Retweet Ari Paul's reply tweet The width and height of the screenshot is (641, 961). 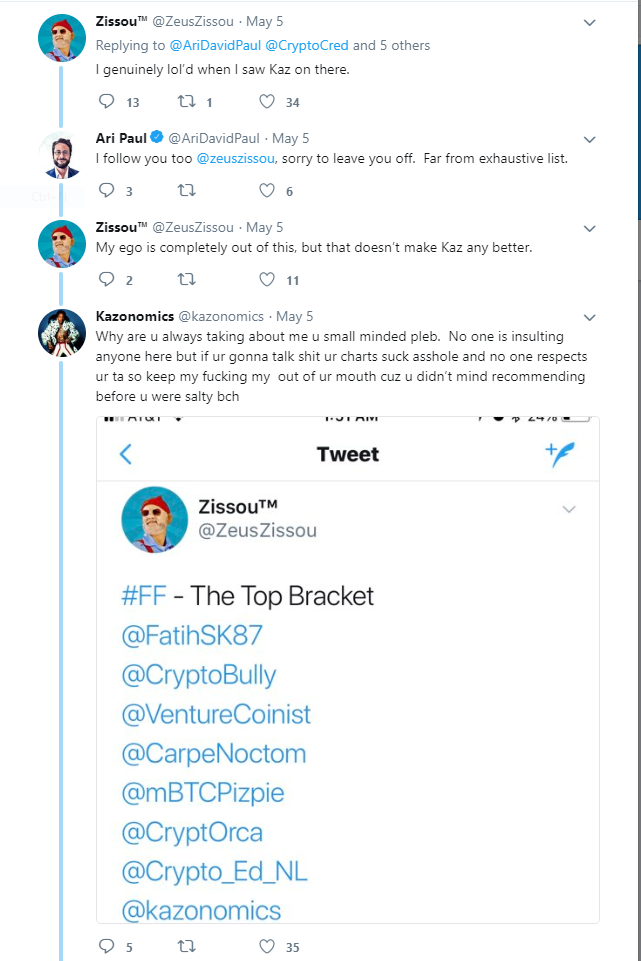point(187,191)
